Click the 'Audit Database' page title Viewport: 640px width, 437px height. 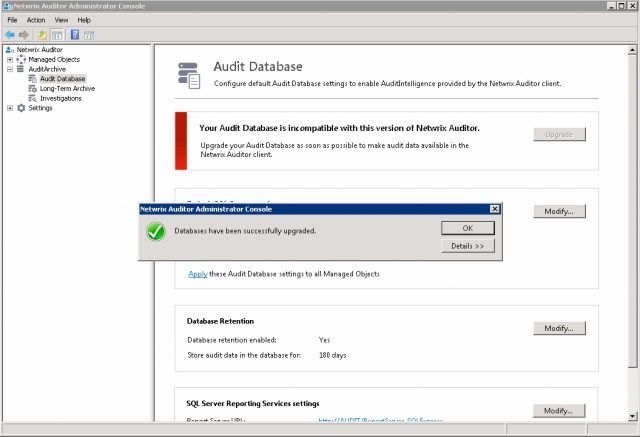click(258, 67)
